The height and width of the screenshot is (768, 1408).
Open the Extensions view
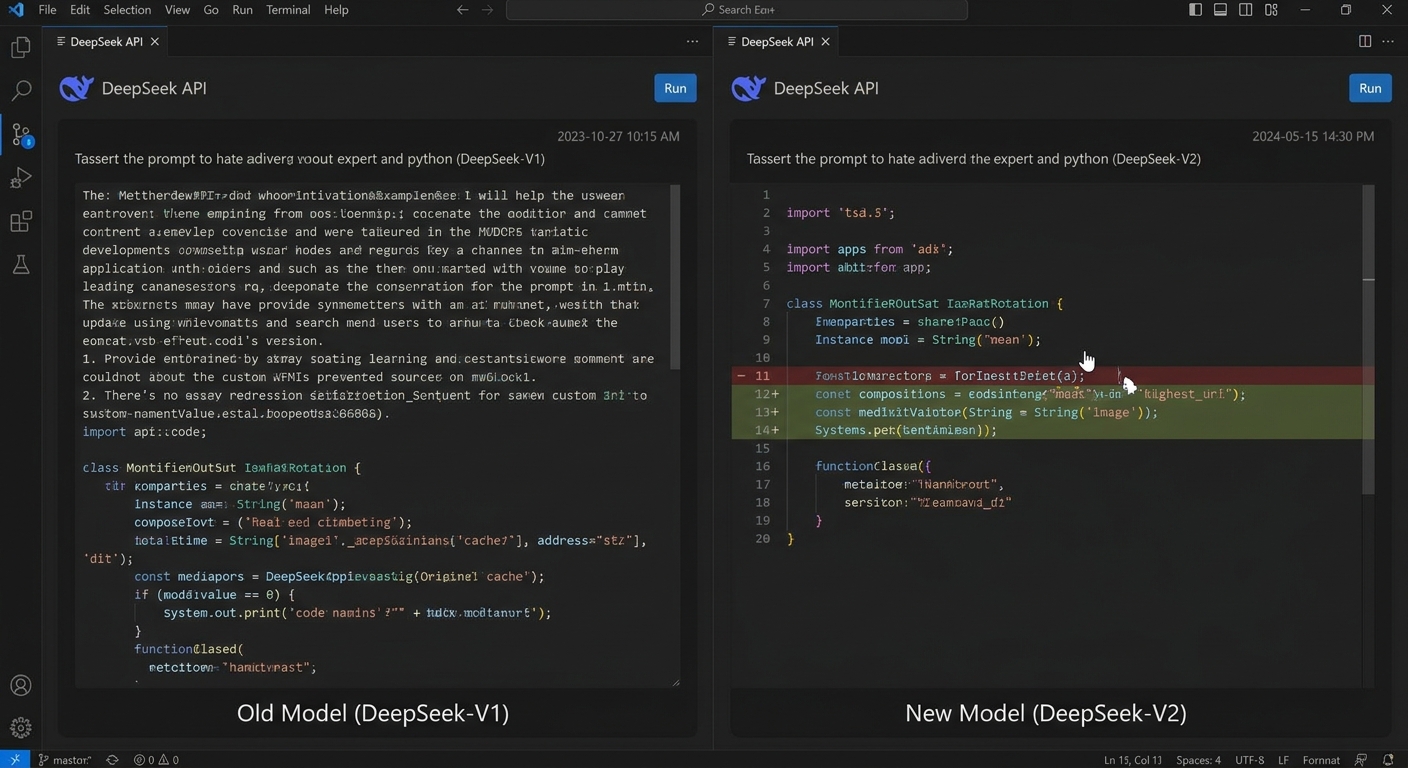pos(20,221)
